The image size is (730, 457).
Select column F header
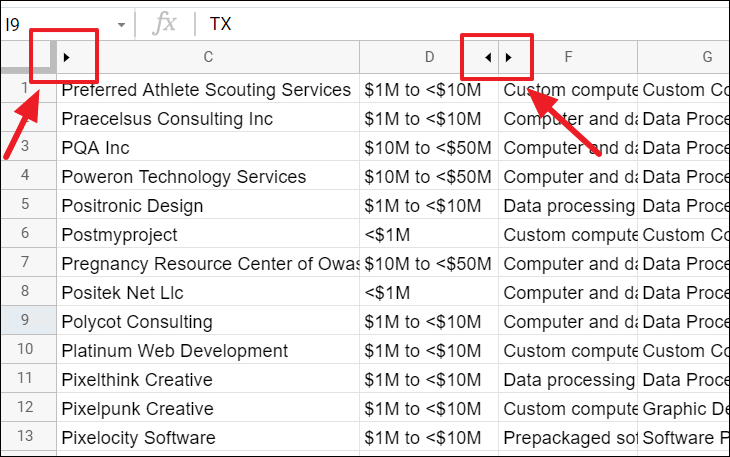[568, 57]
